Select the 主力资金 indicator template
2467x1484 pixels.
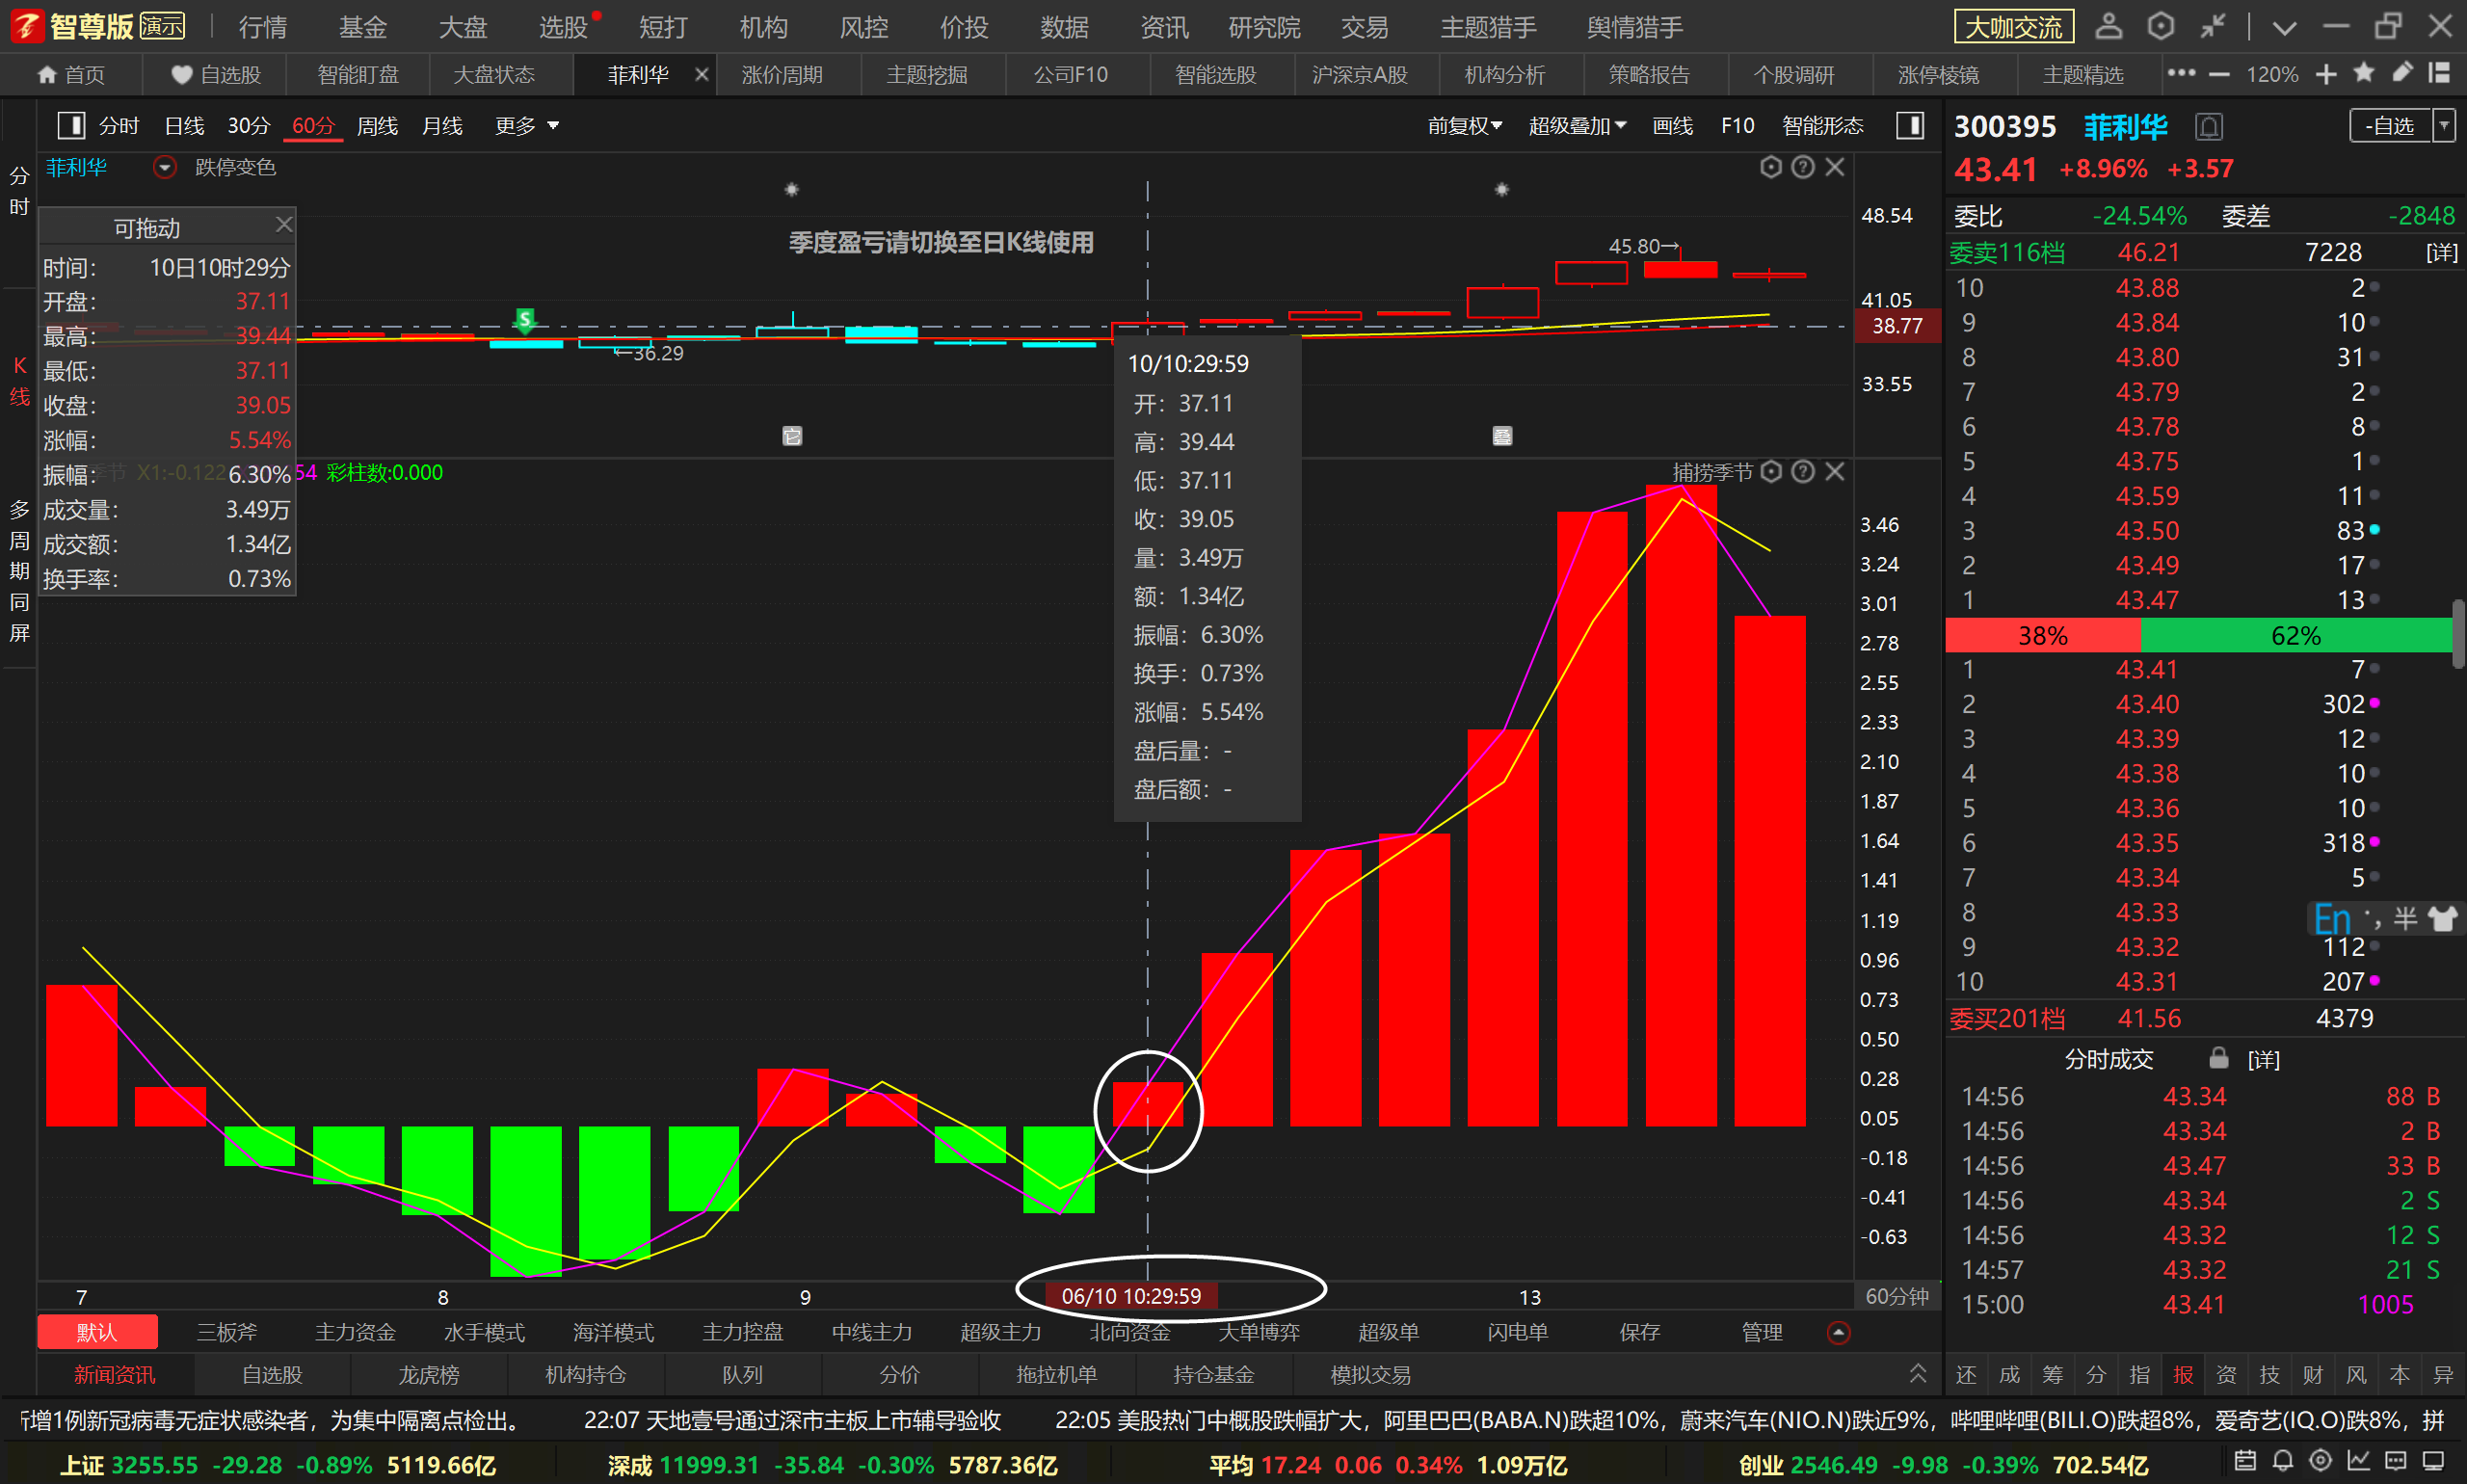point(355,1333)
